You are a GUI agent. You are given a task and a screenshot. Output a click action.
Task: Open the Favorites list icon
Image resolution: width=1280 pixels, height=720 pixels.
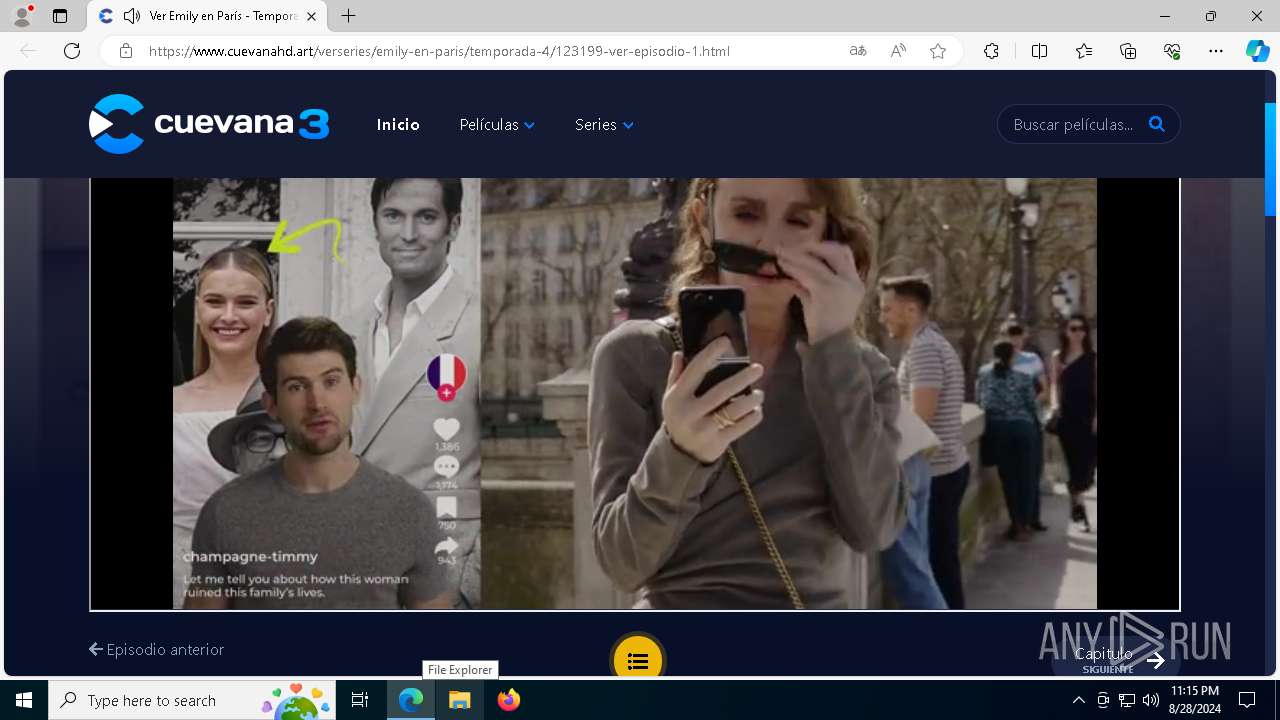tap(1084, 51)
